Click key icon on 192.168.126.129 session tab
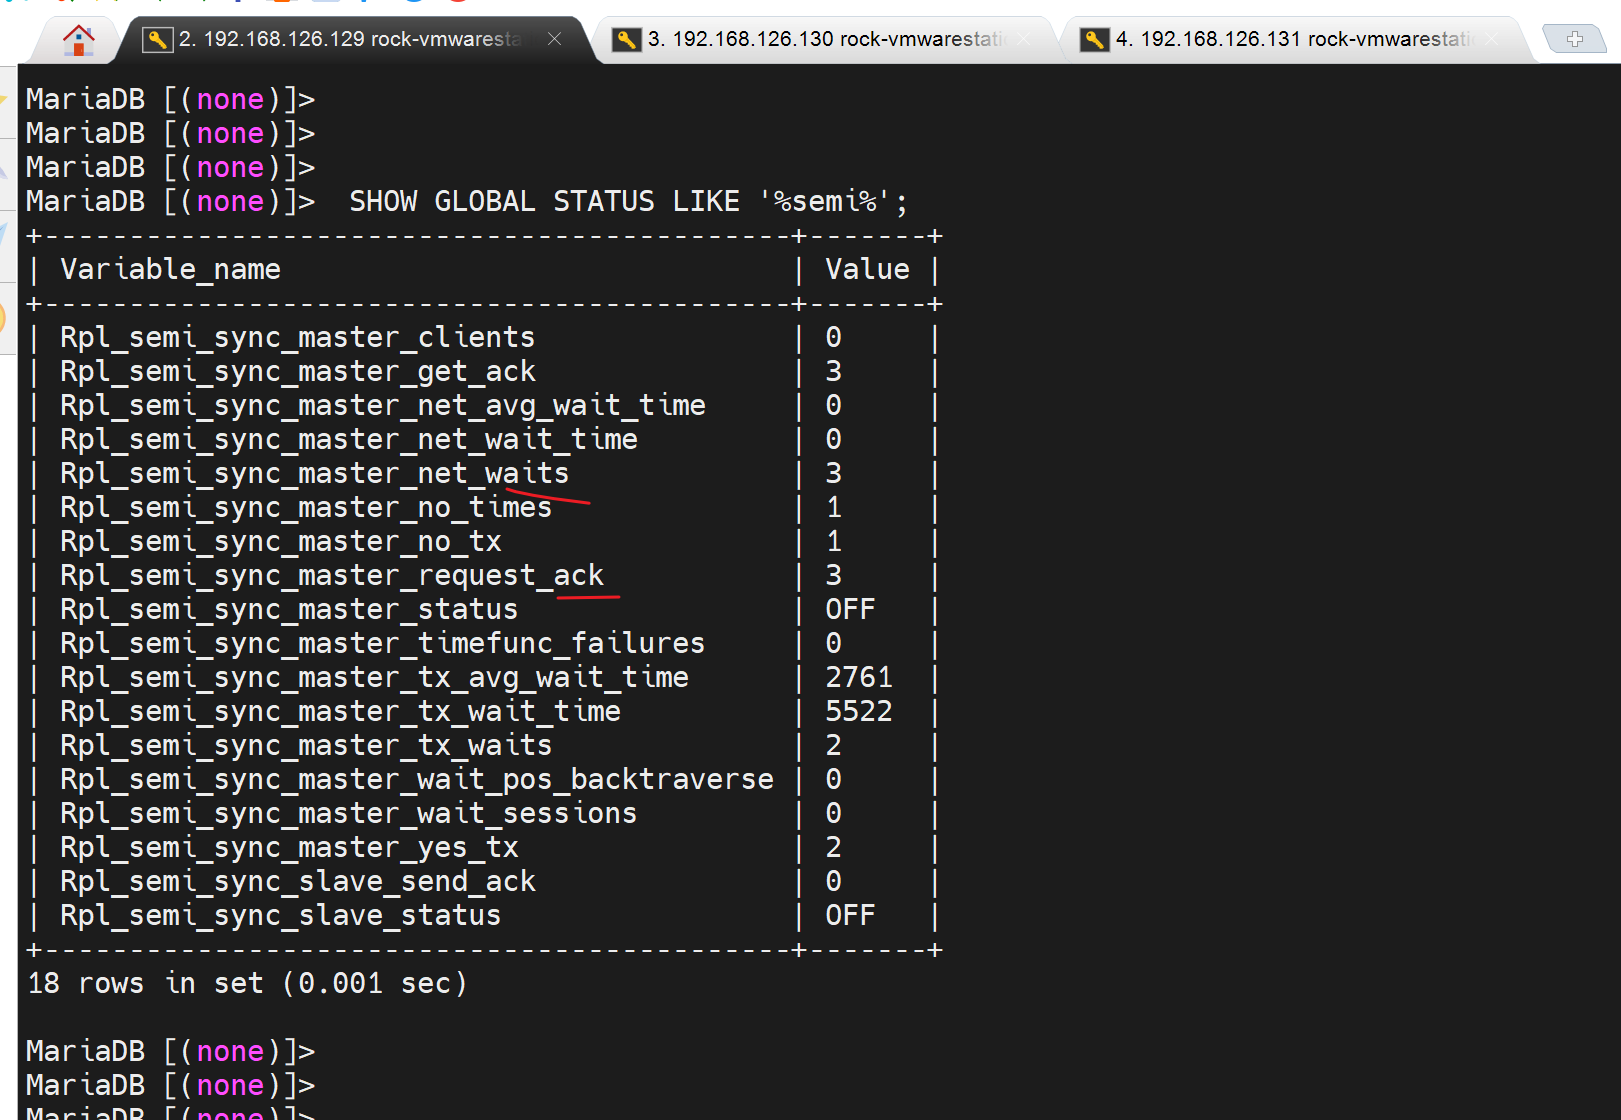 [157, 40]
